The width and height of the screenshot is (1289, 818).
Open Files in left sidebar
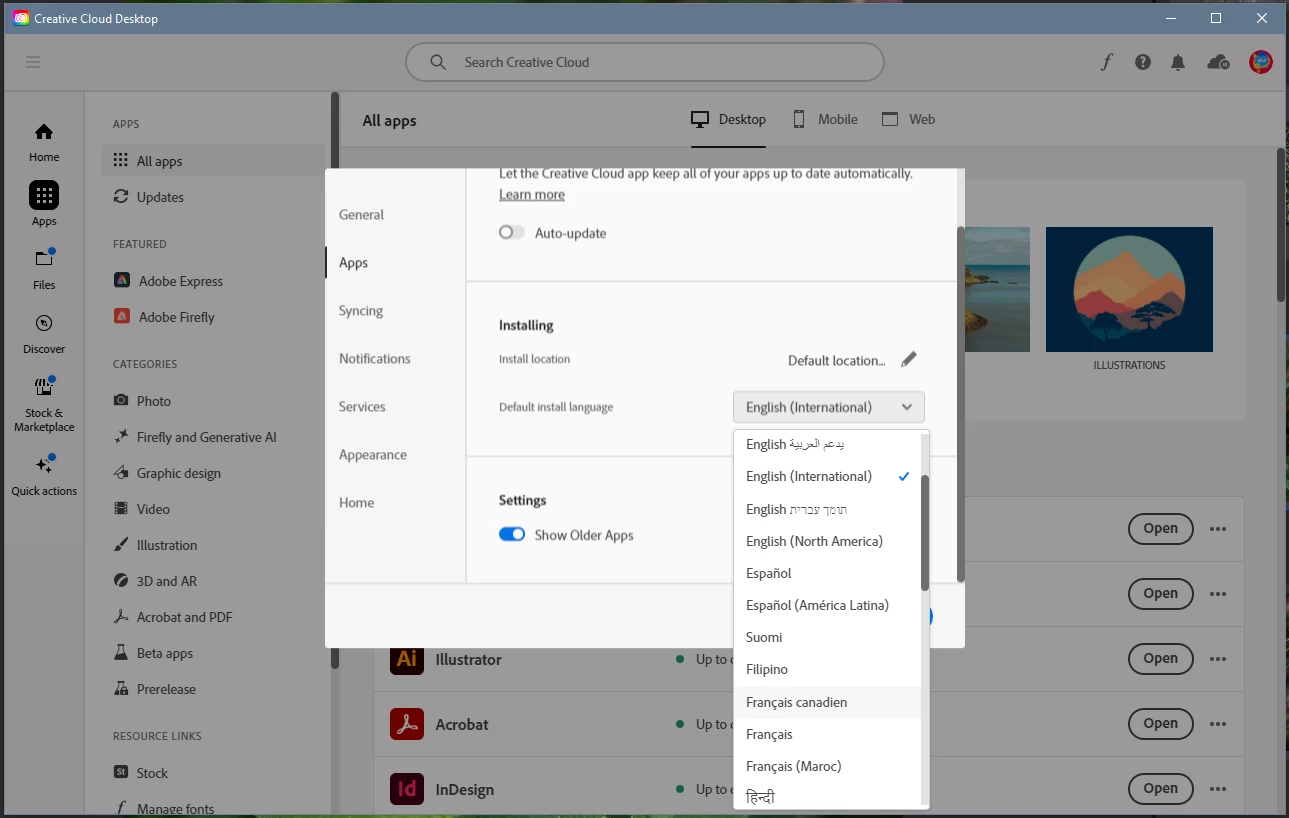(x=44, y=268)
